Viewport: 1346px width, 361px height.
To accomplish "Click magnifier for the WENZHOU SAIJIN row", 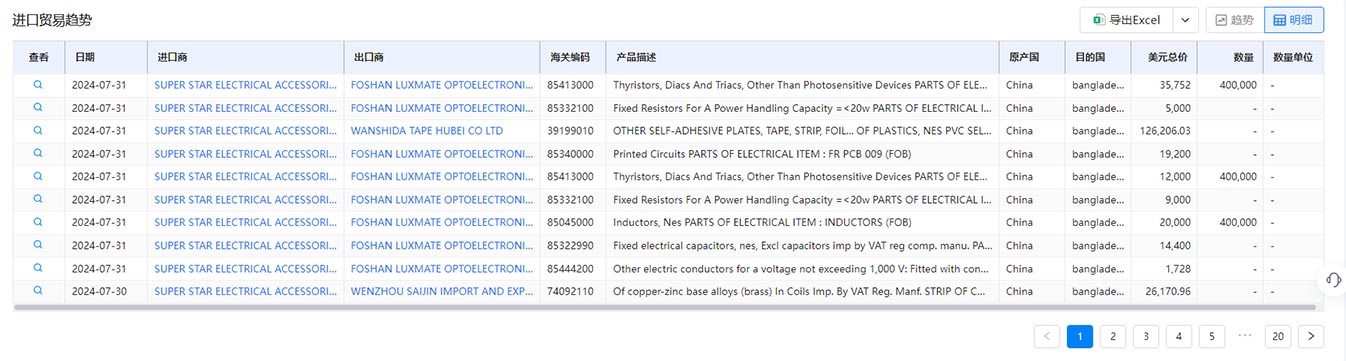I will [38, 291].
